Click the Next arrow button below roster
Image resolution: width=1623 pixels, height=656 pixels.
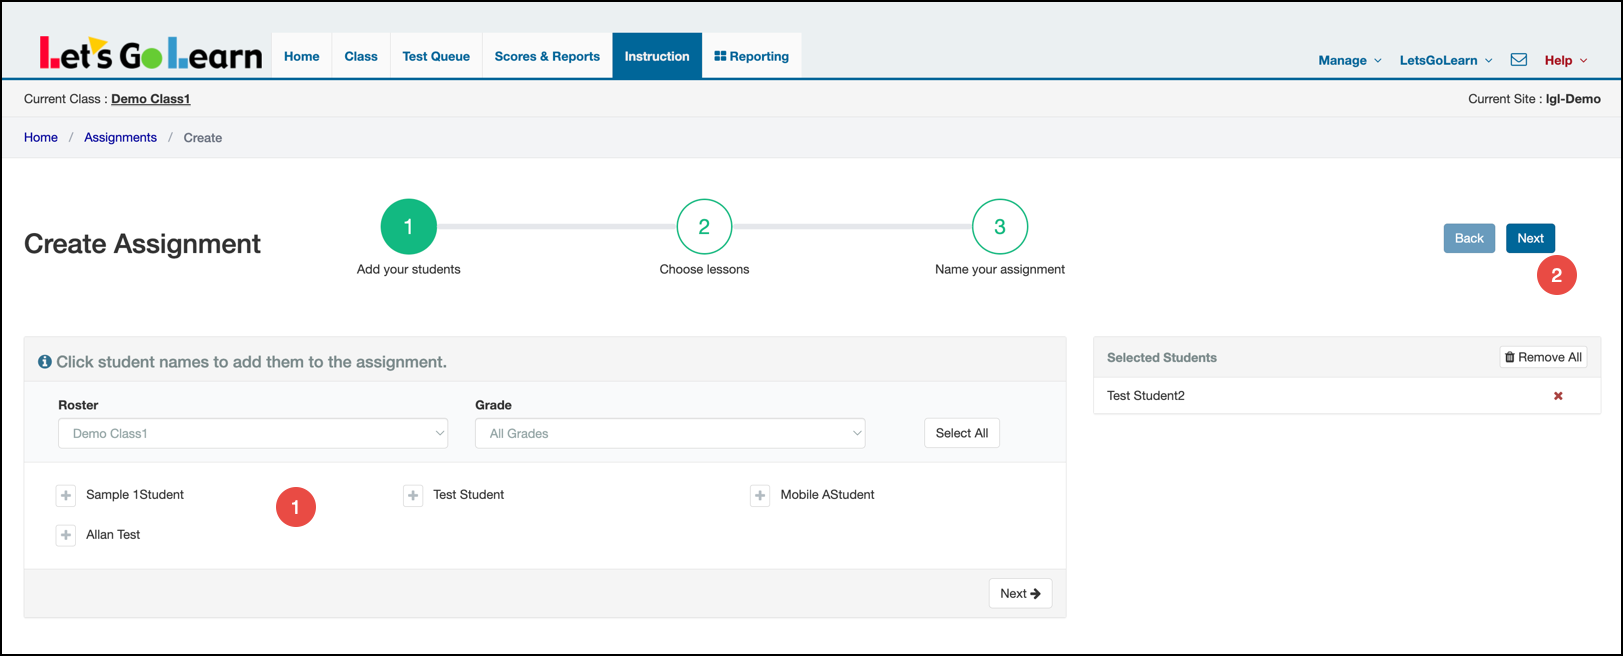click(1020, 593)
